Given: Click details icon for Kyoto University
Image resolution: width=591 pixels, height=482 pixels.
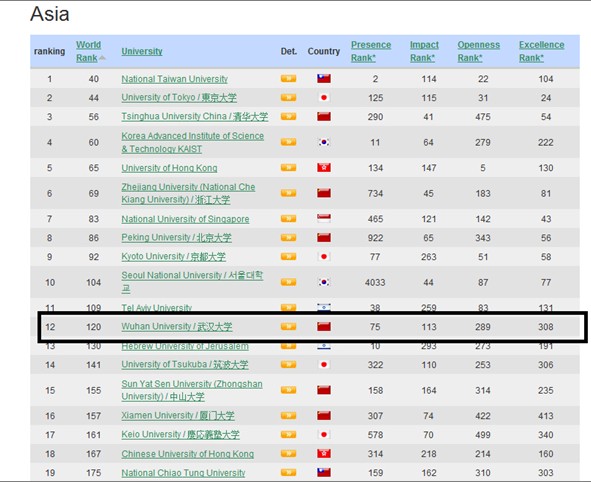Looking at the screenshot, I should tap(288, 256).
